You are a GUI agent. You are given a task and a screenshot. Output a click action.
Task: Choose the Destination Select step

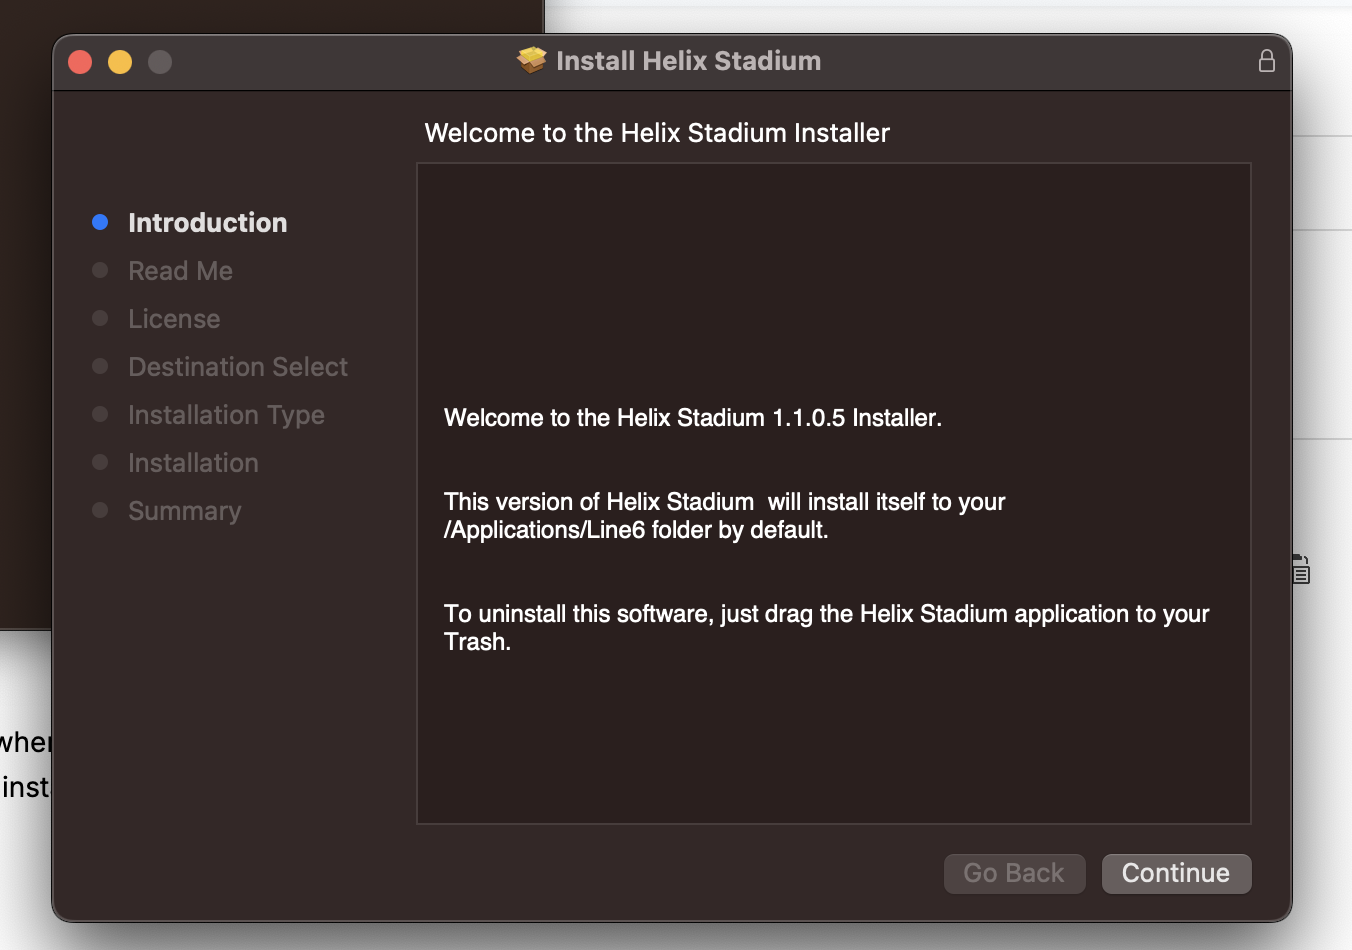[x=238, y=367]
